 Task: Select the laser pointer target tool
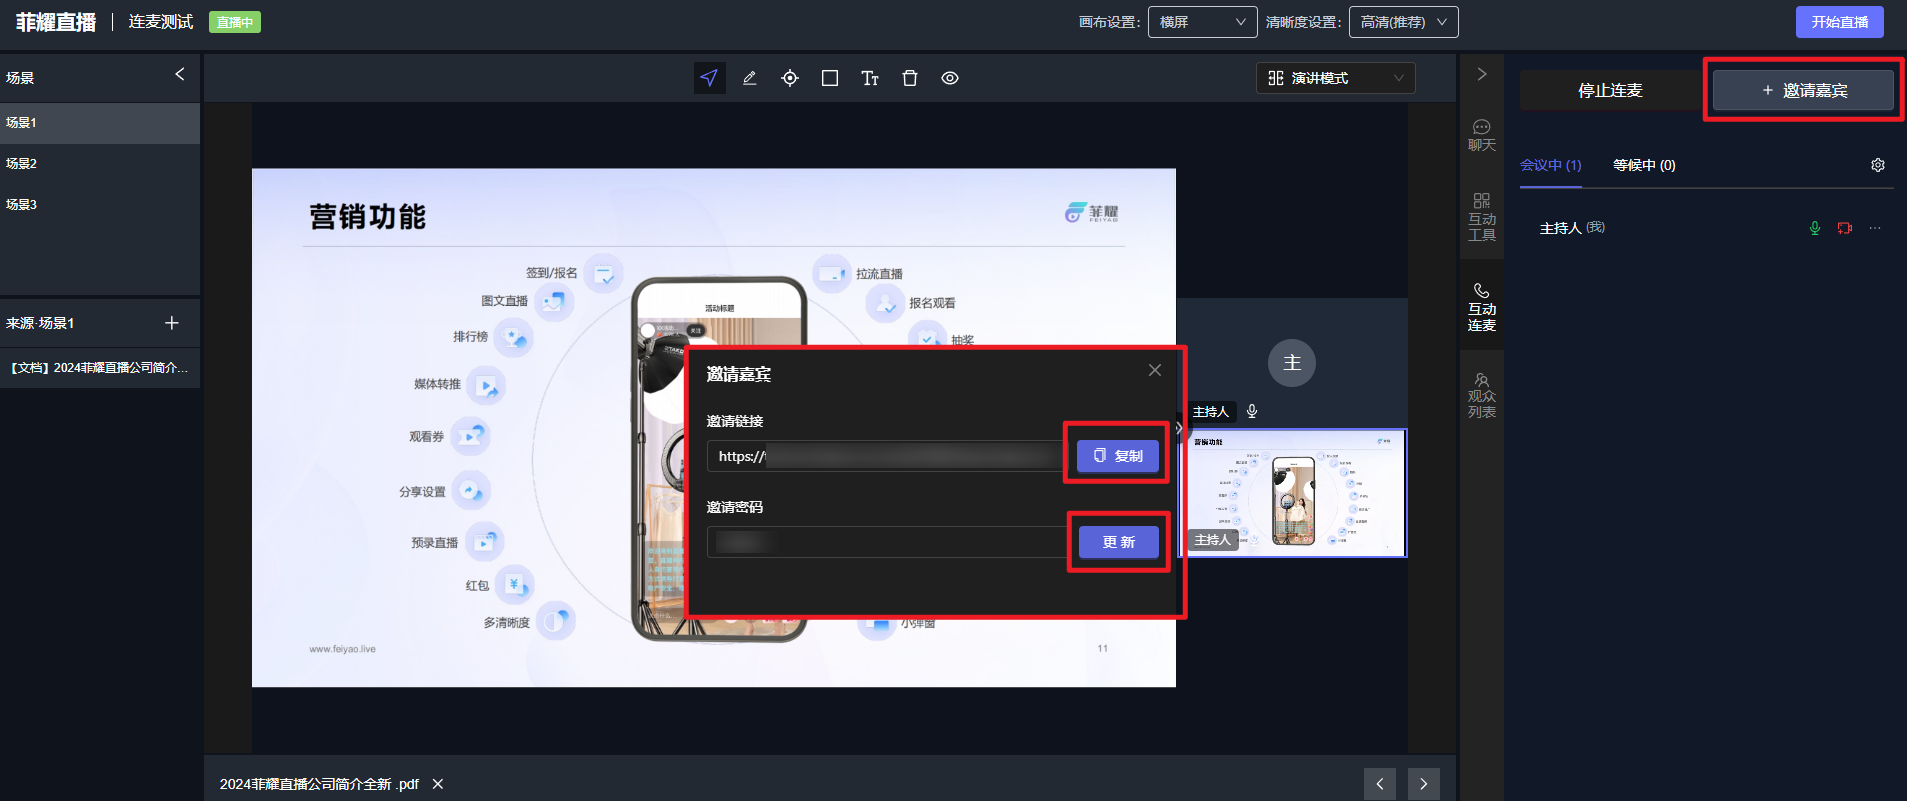point(790,78)
